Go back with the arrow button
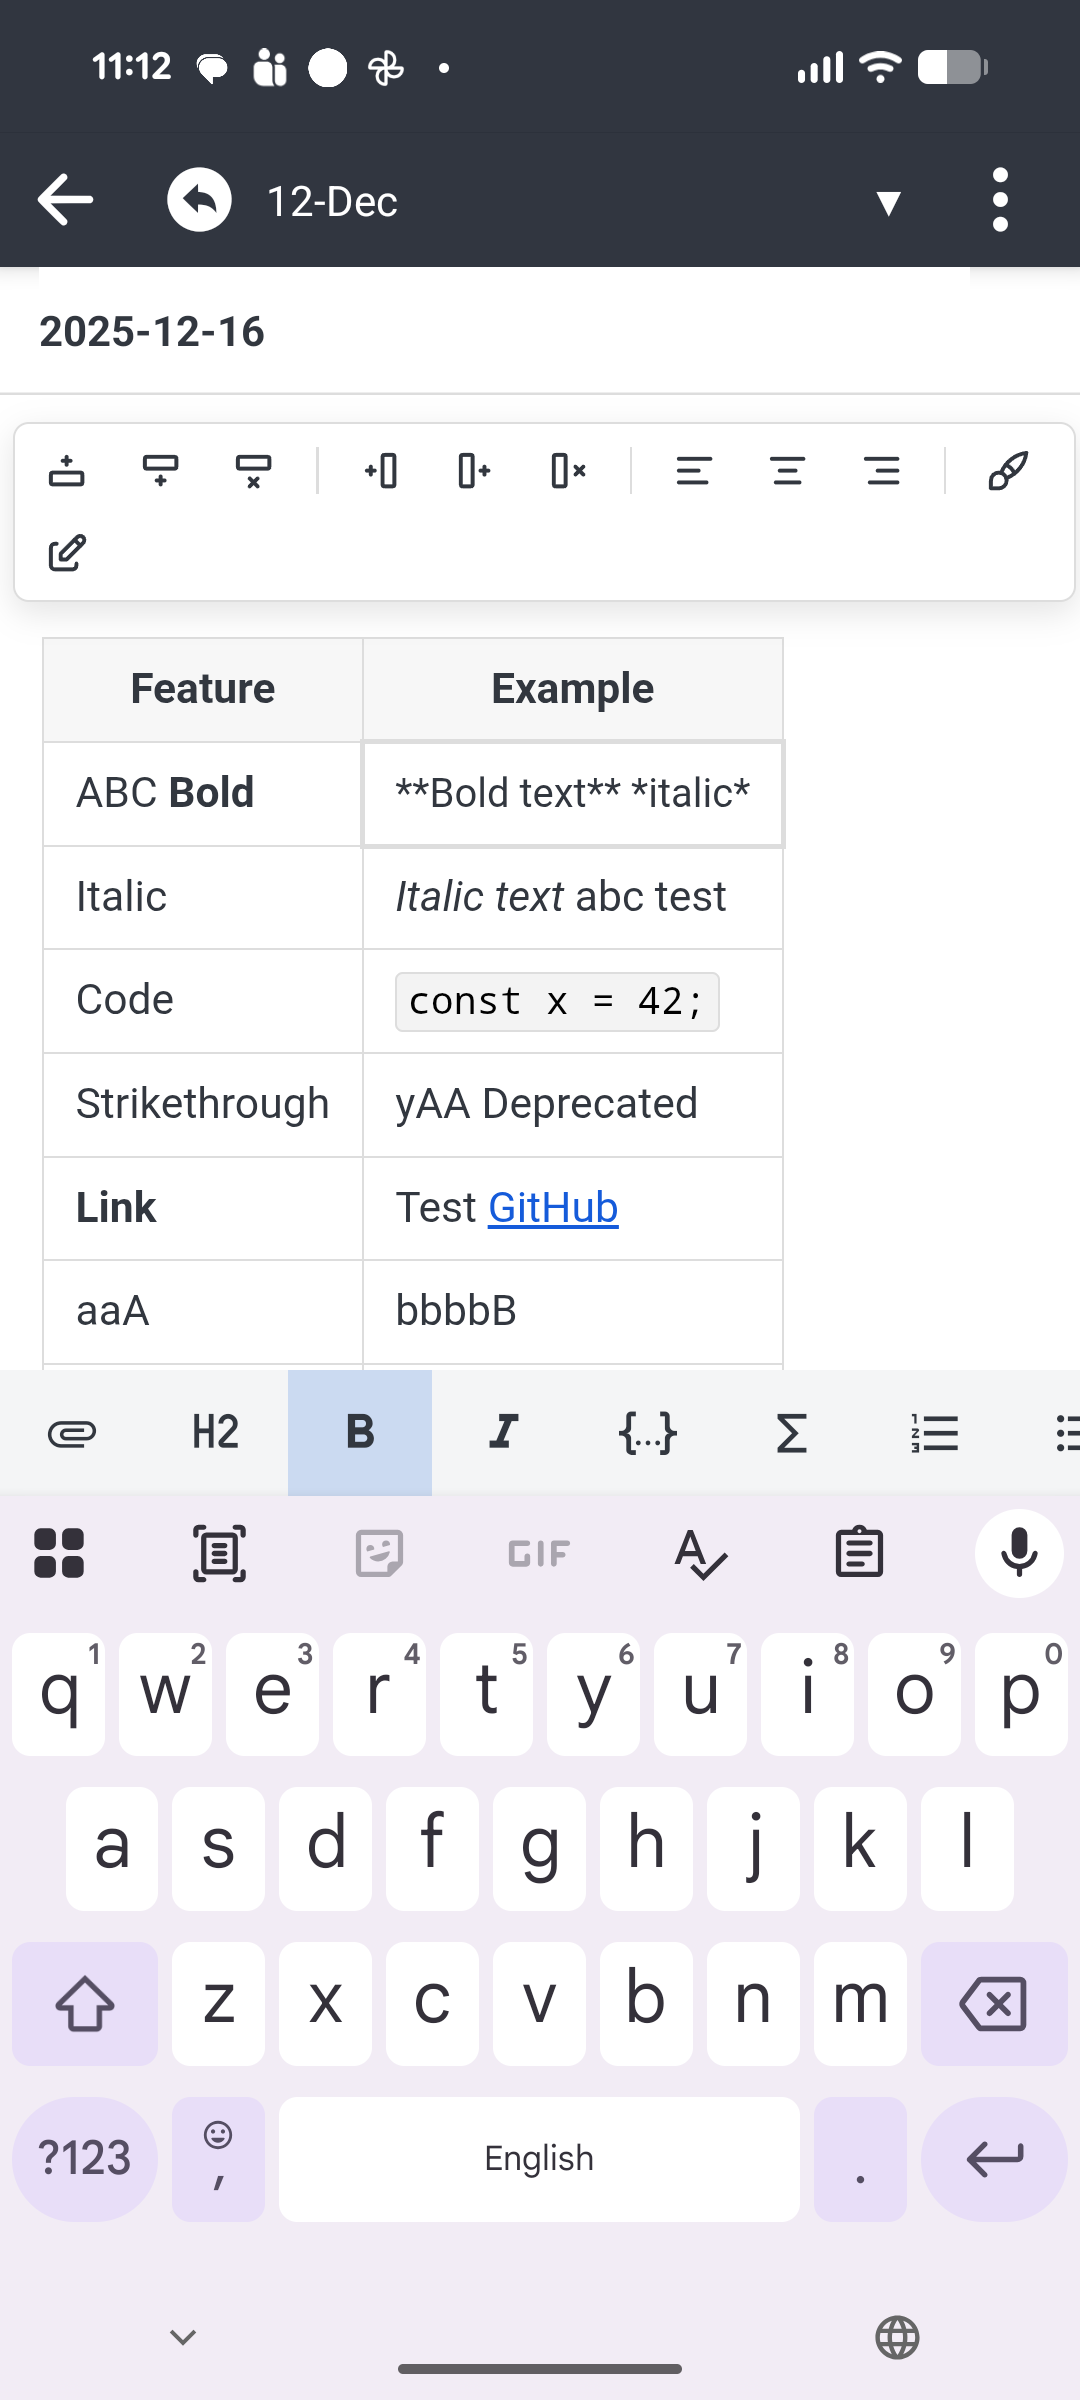The width and height of the screenshot is (1080, 2400). pyautogui.click(x=66, y=200)
